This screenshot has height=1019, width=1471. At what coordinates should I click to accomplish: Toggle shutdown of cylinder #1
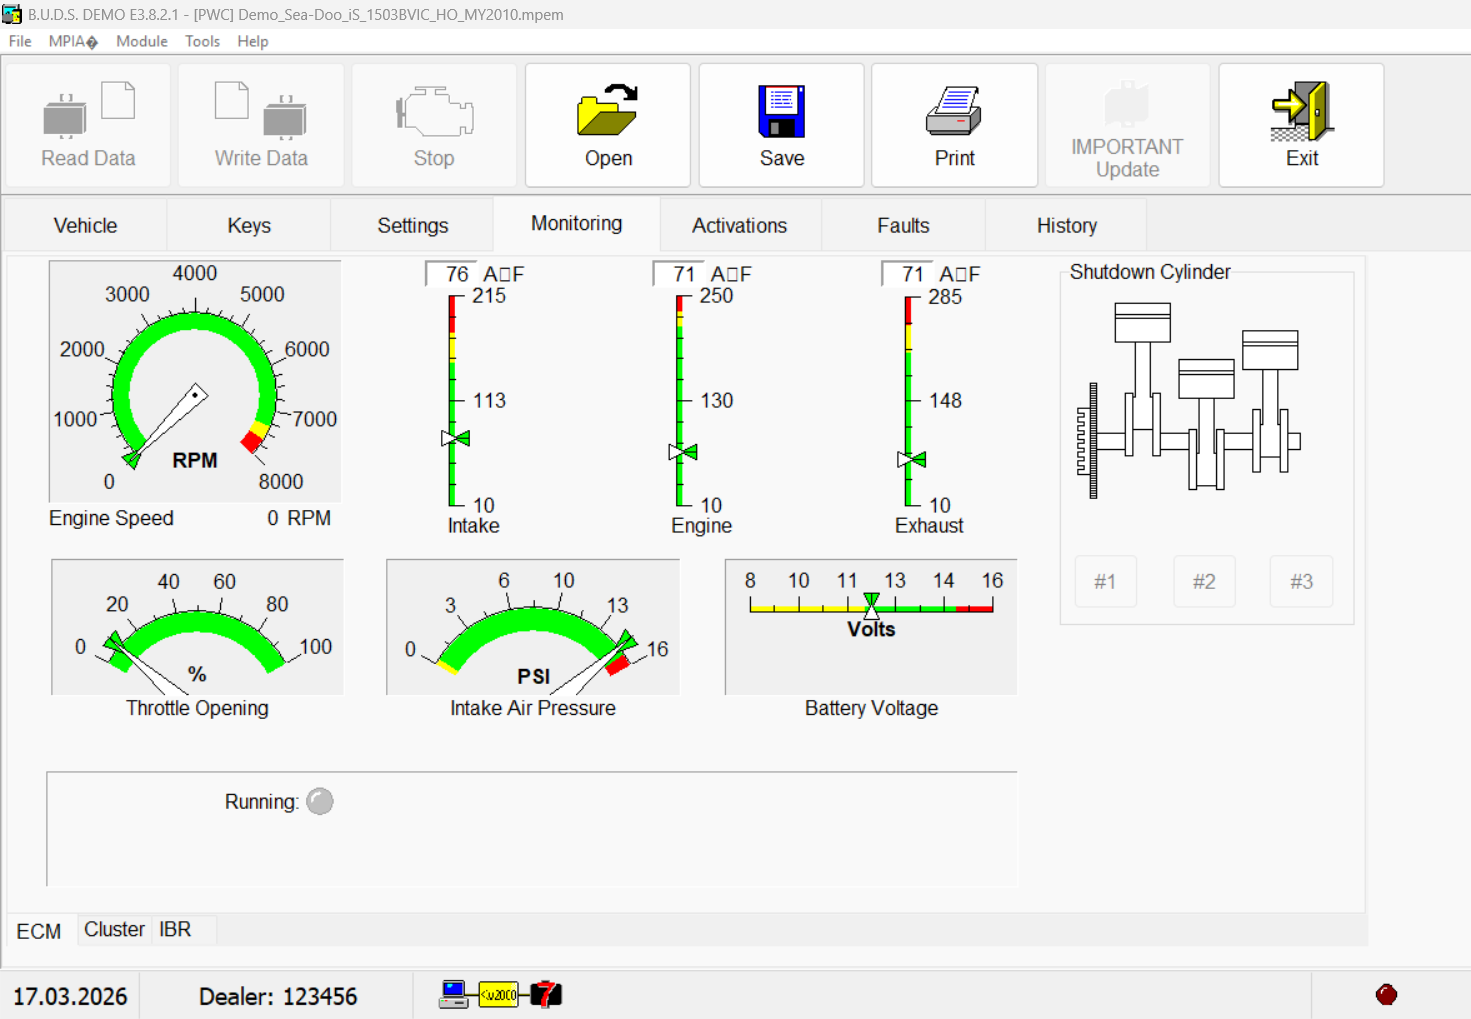click(1105, 582)
